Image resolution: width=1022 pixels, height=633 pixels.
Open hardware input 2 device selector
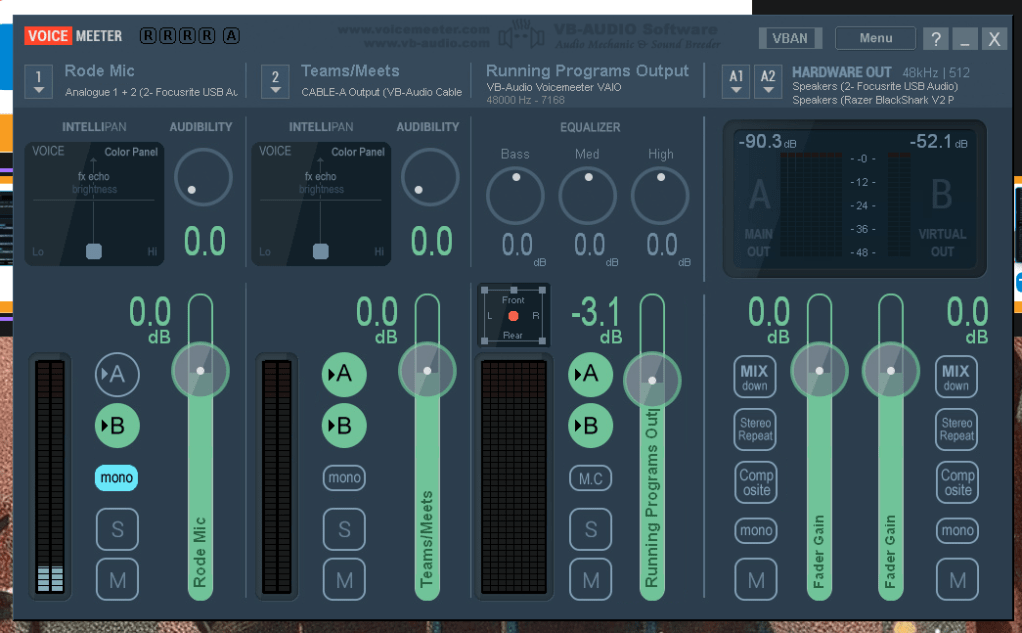click(275, 82)
